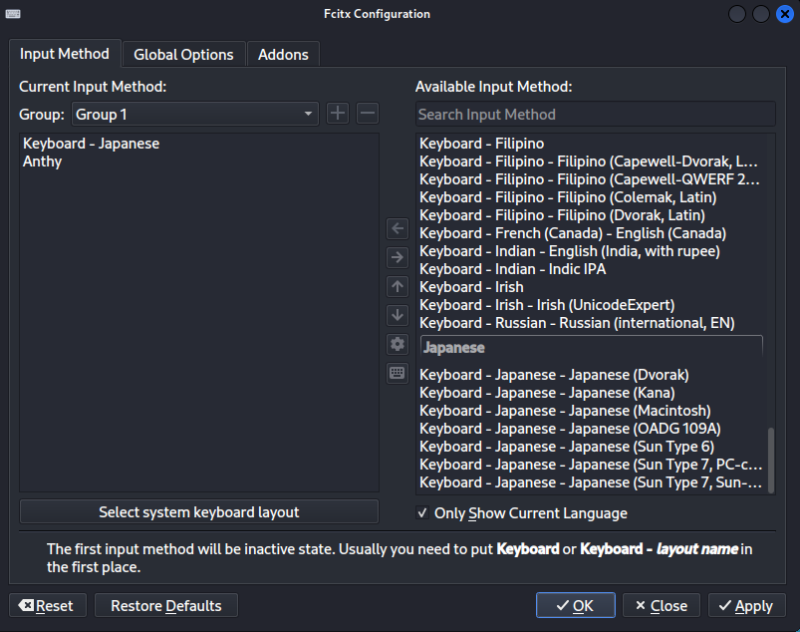
Task: Focus the Search Input Method field
Action: point(594,114)
